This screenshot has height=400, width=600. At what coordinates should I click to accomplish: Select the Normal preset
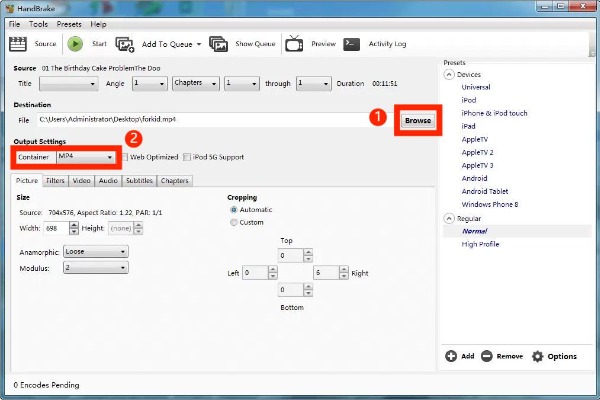click(474, 231)
